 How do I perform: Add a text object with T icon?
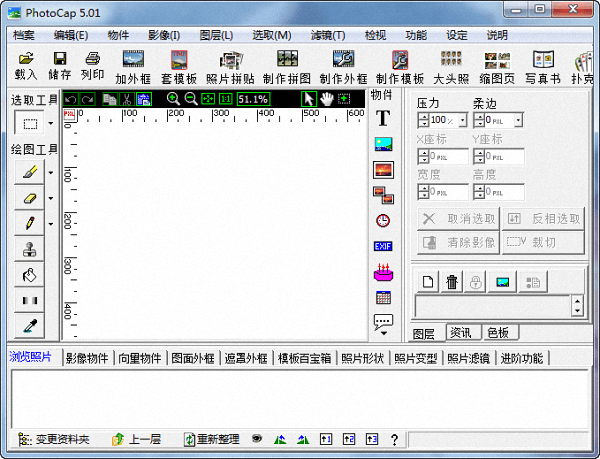(x=383, y=118)
